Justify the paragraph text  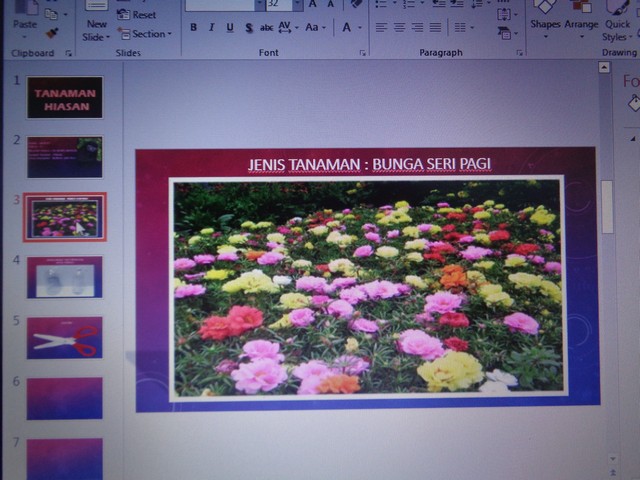point(434,28)
